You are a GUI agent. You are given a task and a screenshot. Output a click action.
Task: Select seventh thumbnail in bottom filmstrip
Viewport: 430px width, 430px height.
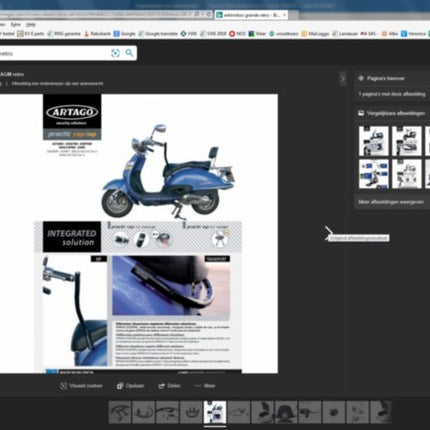coord(263,412)
